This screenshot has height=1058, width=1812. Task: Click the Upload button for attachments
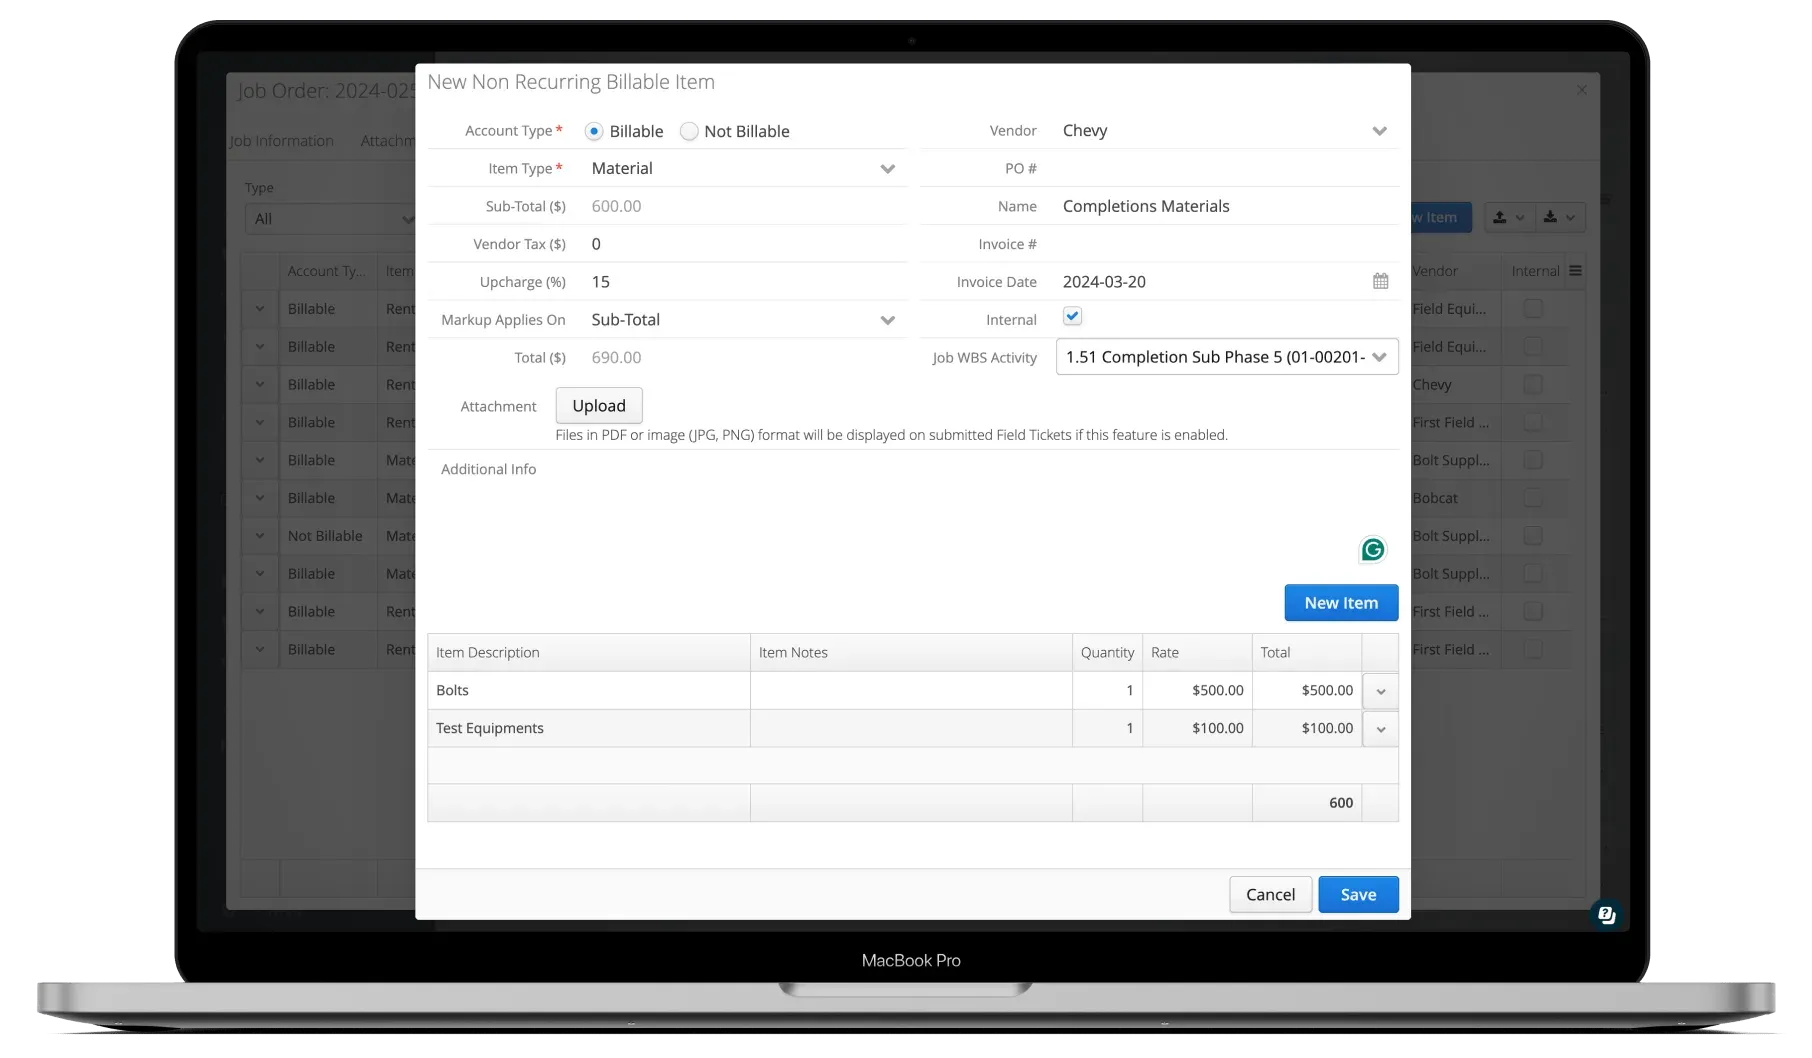pos(598,405)
